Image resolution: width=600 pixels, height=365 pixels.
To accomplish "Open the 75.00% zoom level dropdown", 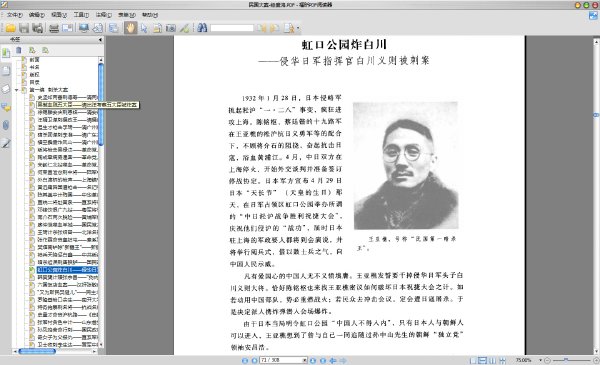I will 540,360.
